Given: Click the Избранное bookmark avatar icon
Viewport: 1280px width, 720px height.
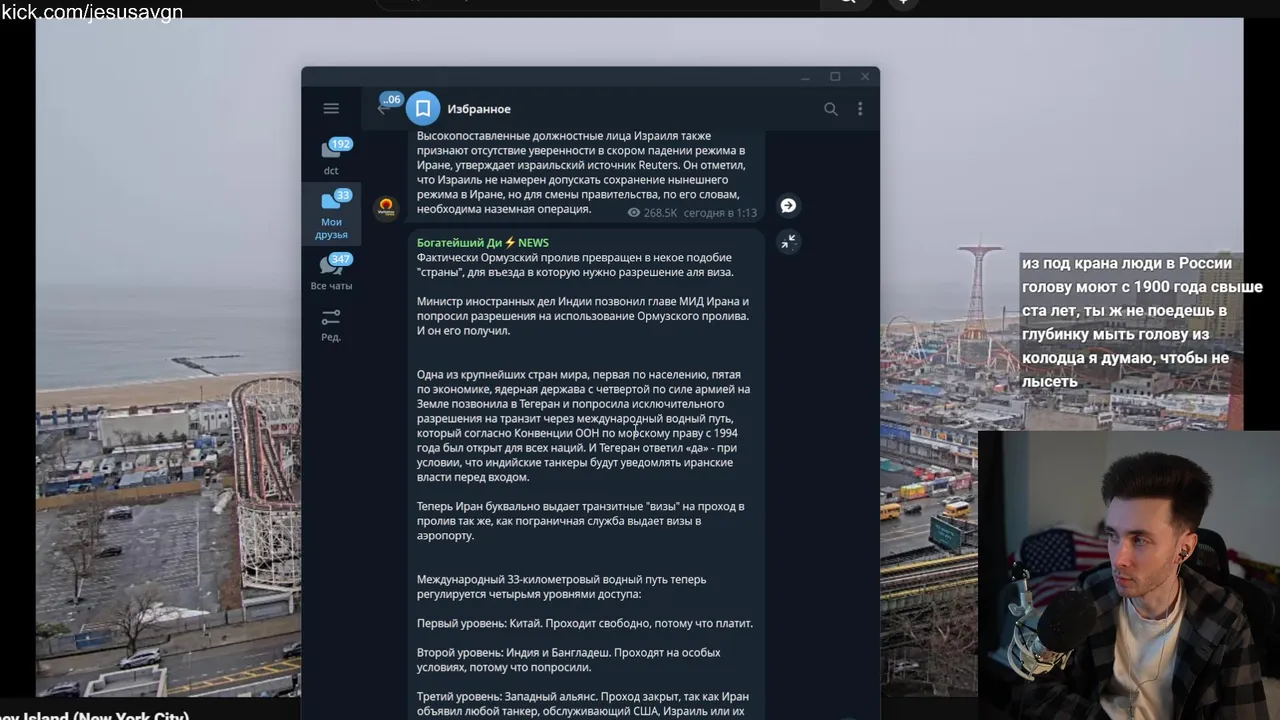Looking at the screenshot, I should [x=423, y=109].
